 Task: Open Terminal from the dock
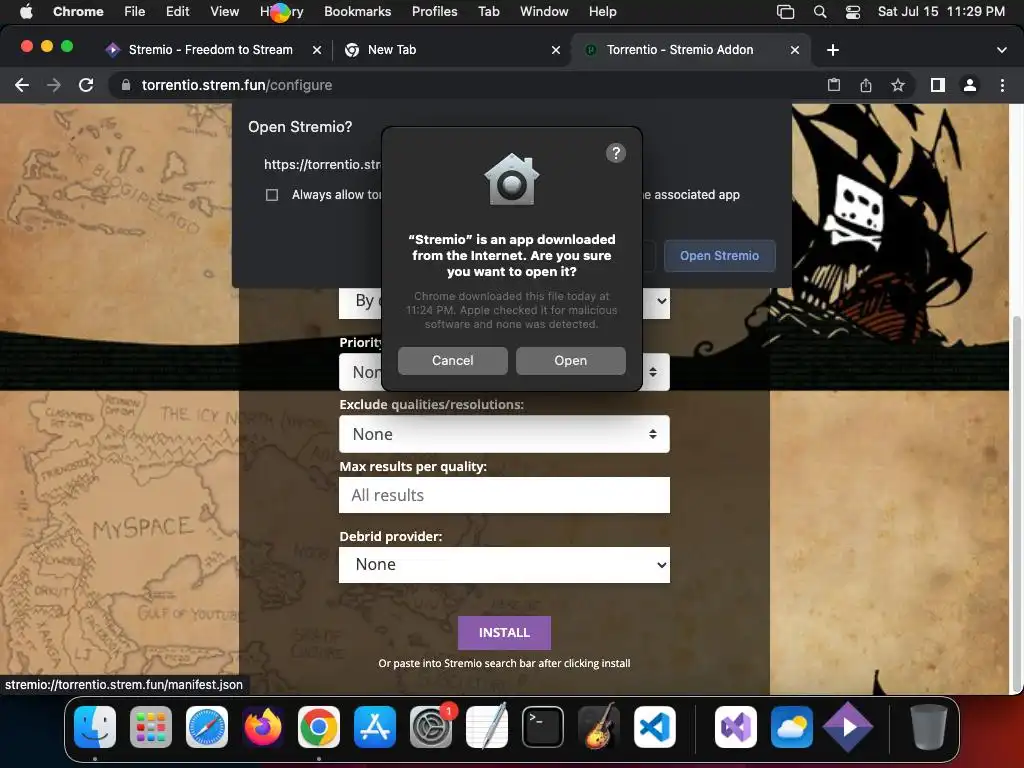[x=543, y=727]
